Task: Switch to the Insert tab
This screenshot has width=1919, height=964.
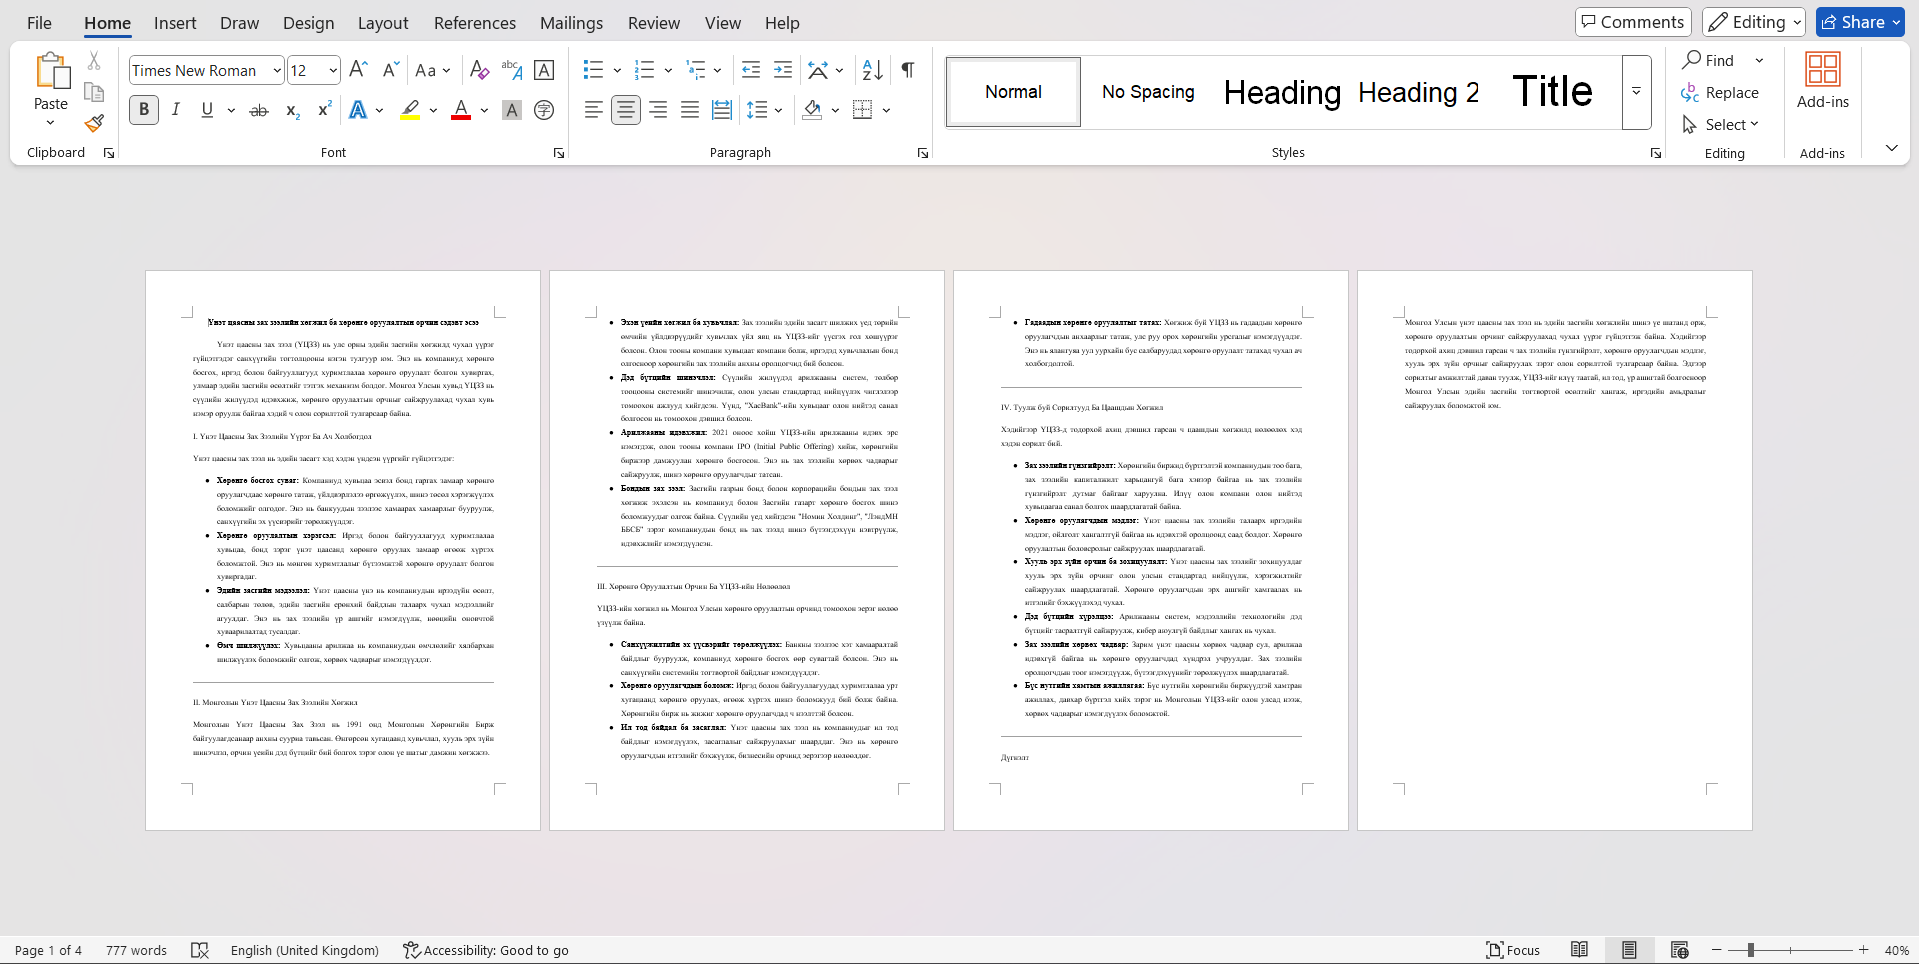Action: [x=175, y=23]
